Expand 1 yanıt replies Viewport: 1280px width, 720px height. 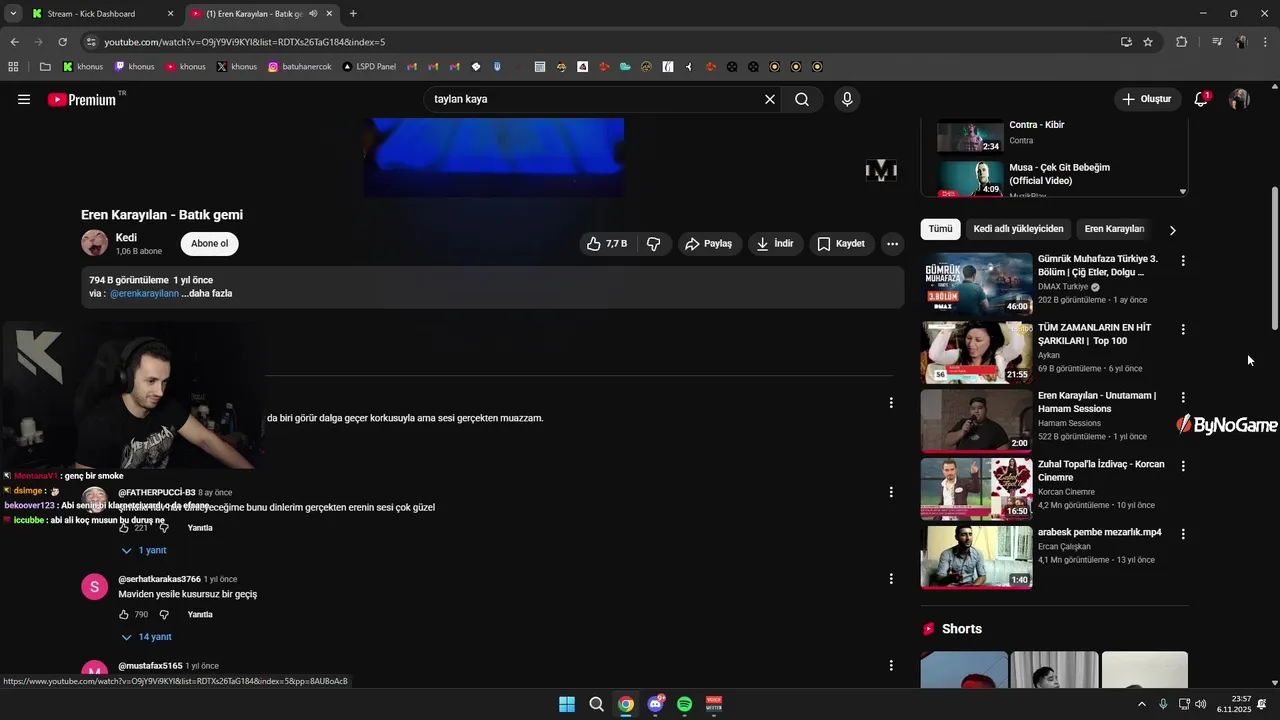click(144, 551)
